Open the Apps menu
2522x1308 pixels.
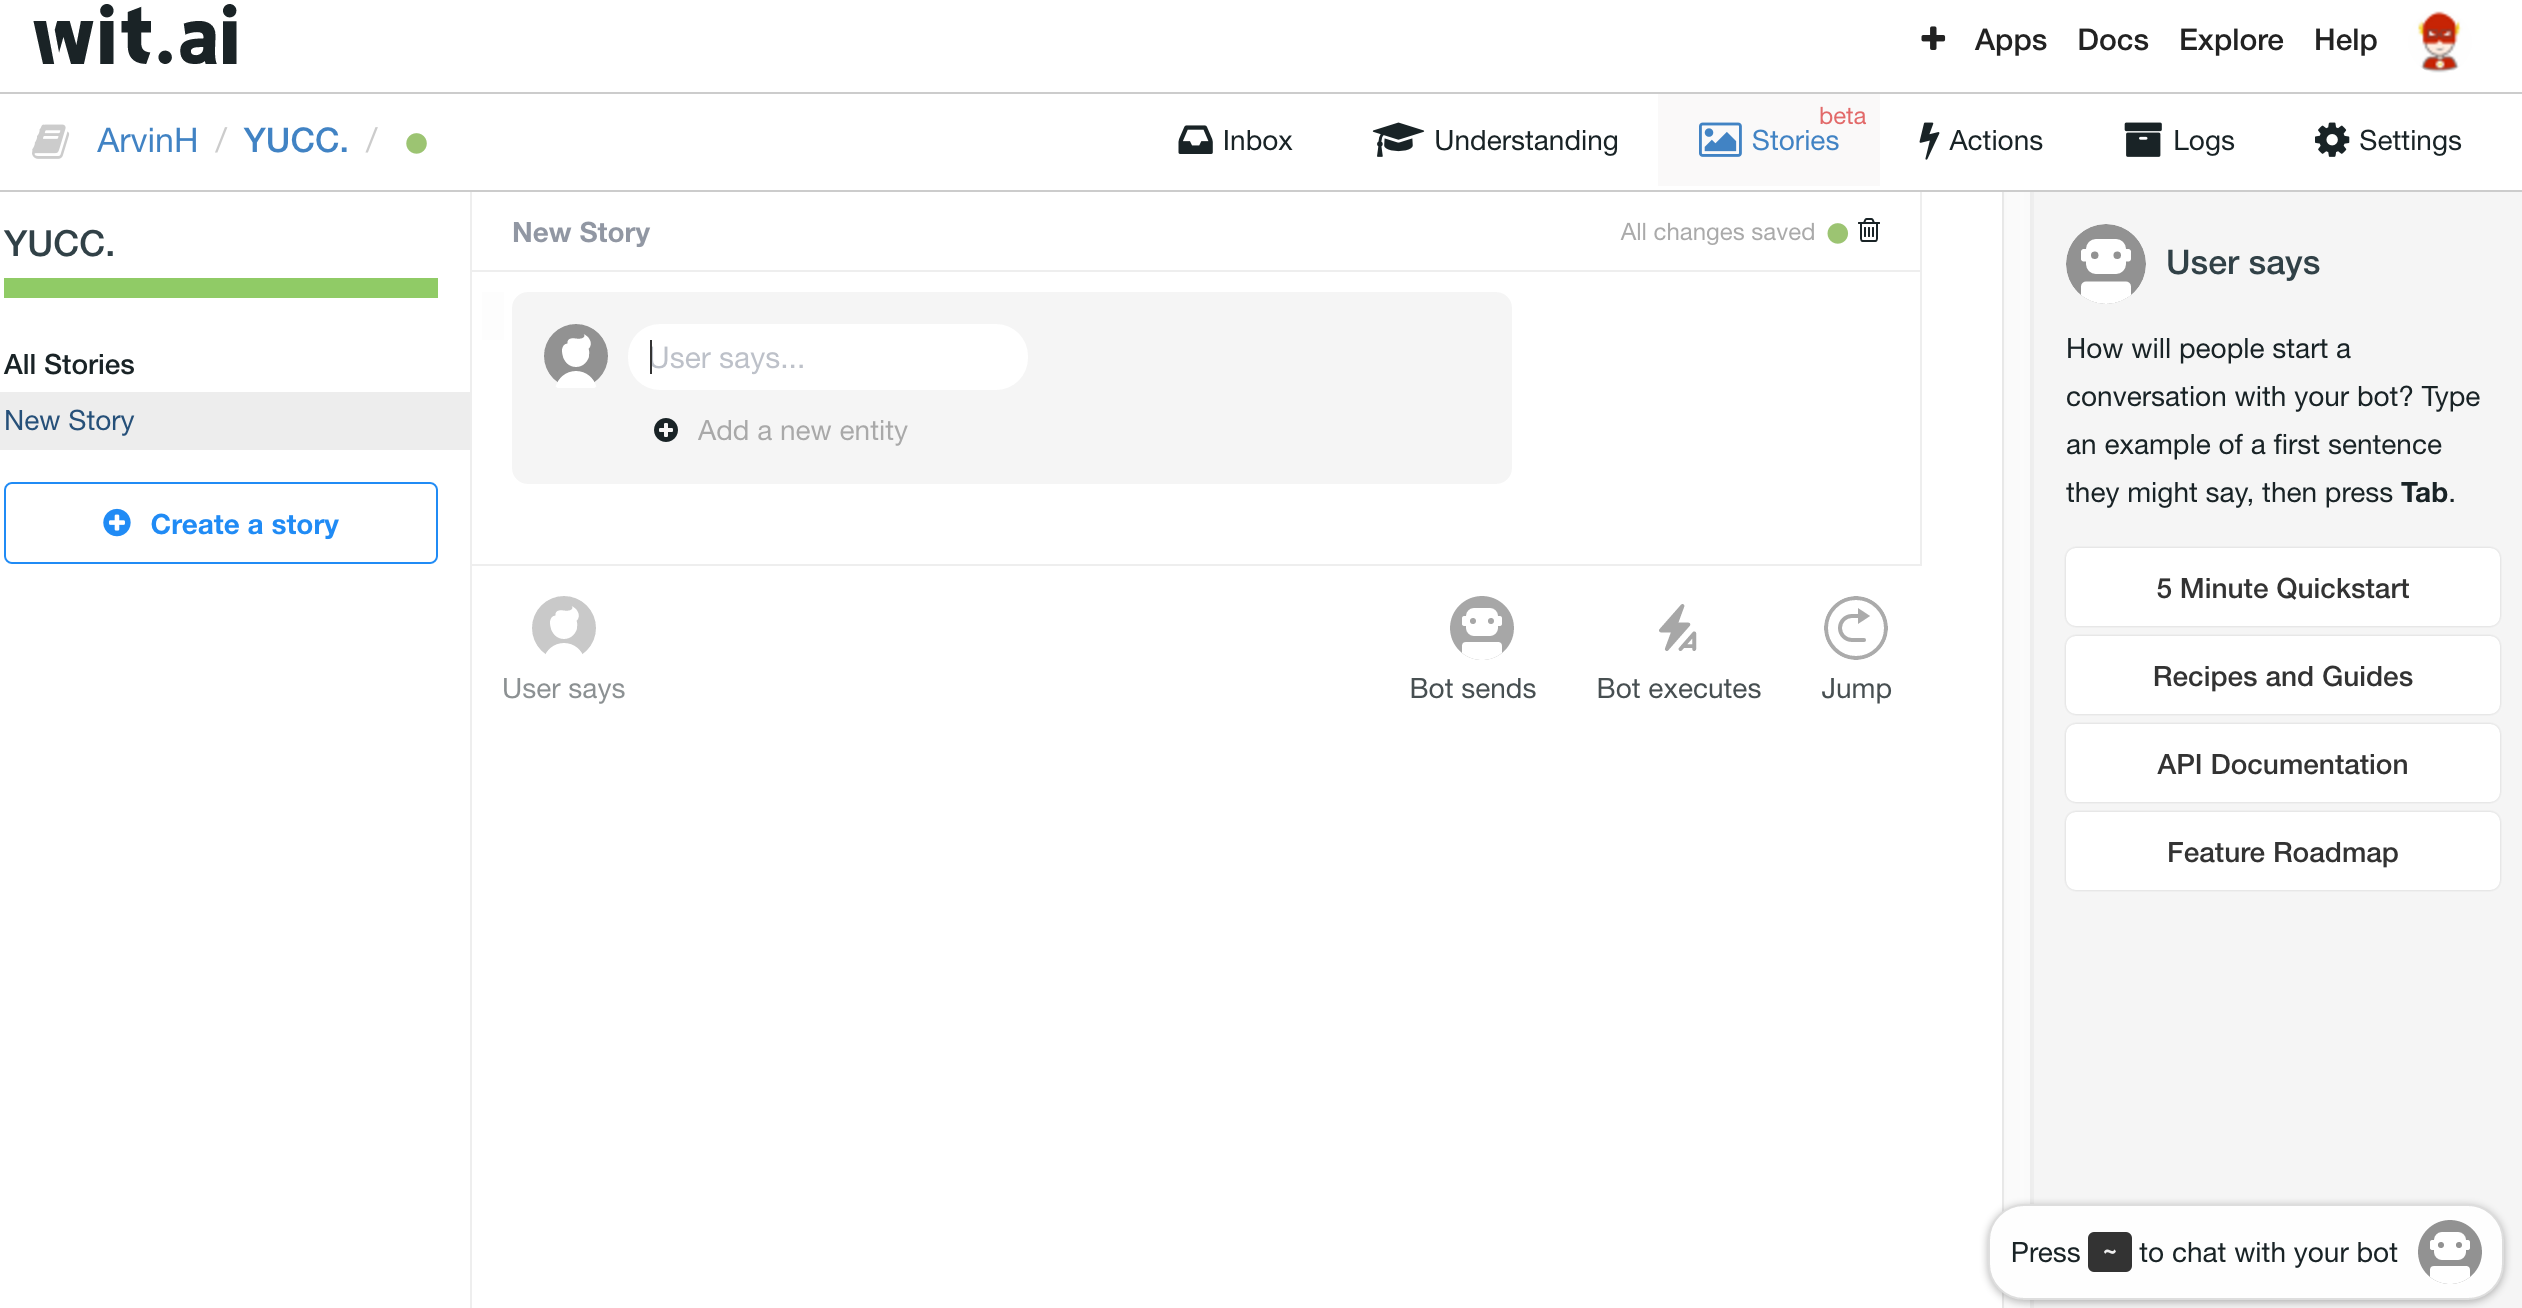pyautogui.click(x=2010, y=40)
